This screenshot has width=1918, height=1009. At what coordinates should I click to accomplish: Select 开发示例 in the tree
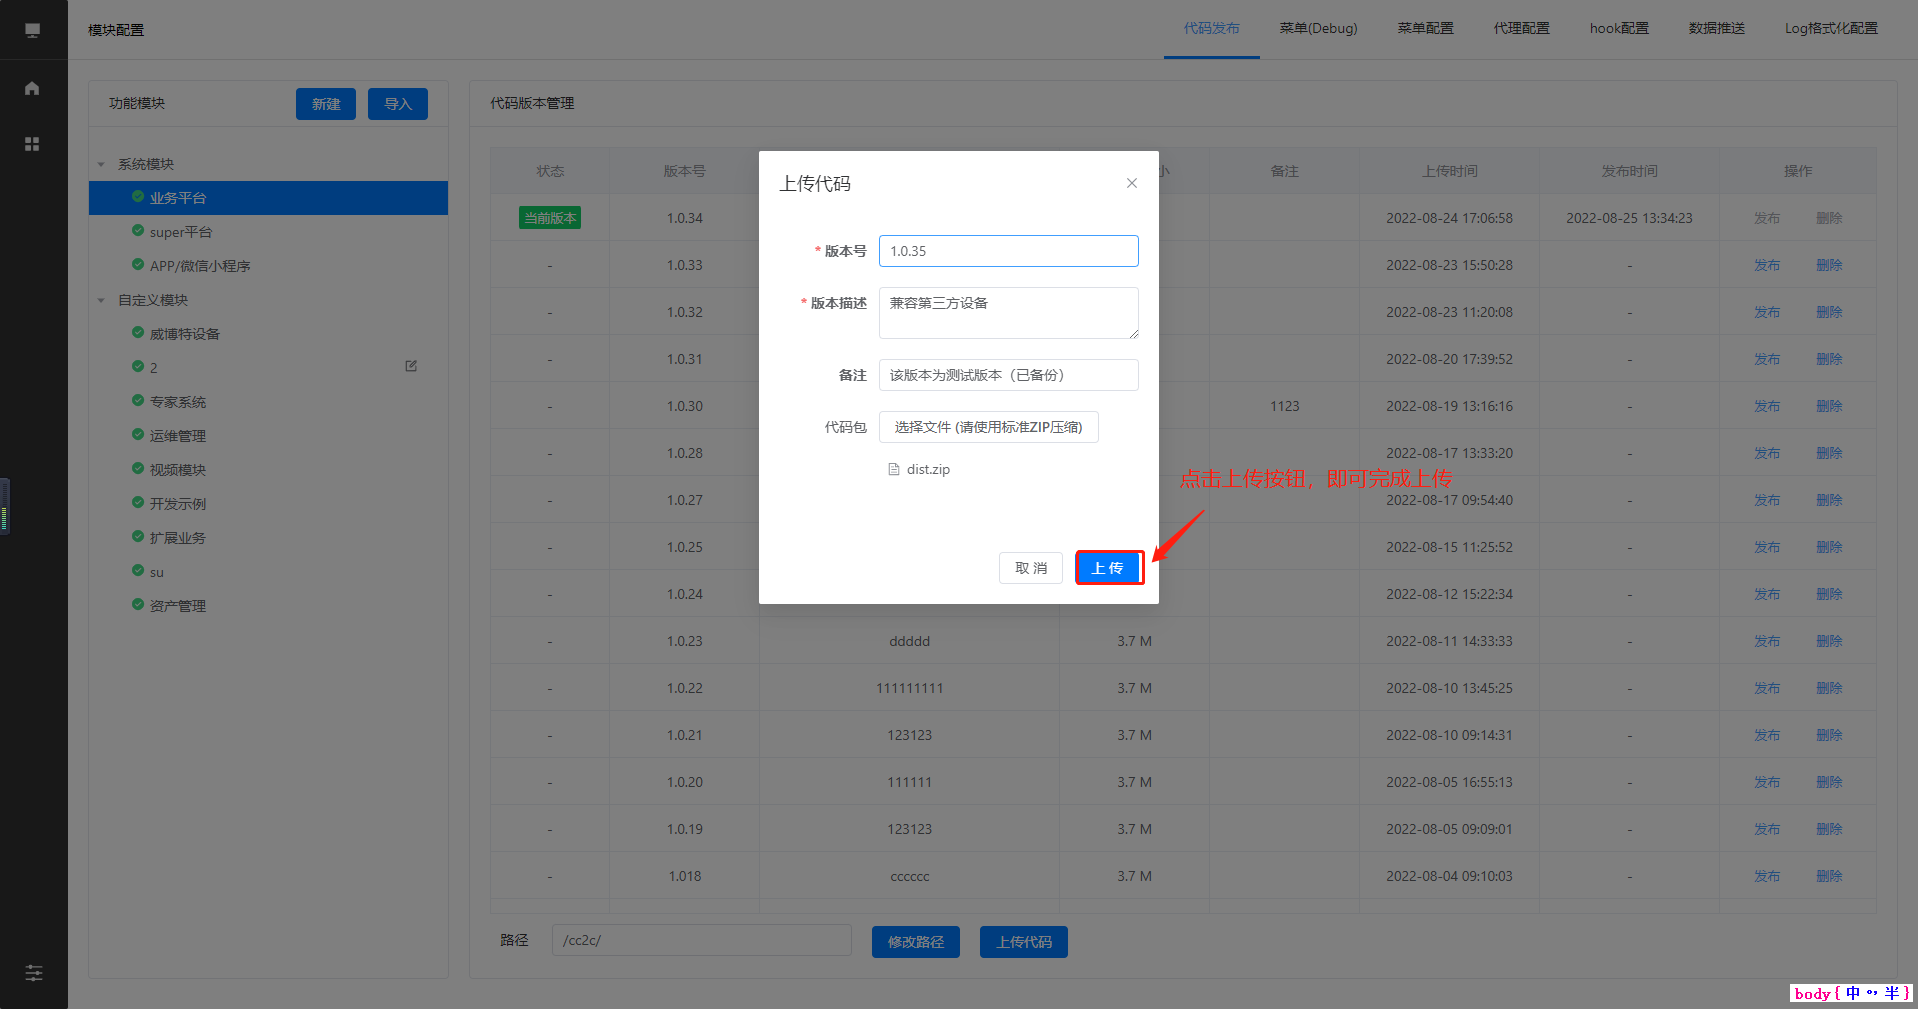point(268,504)
